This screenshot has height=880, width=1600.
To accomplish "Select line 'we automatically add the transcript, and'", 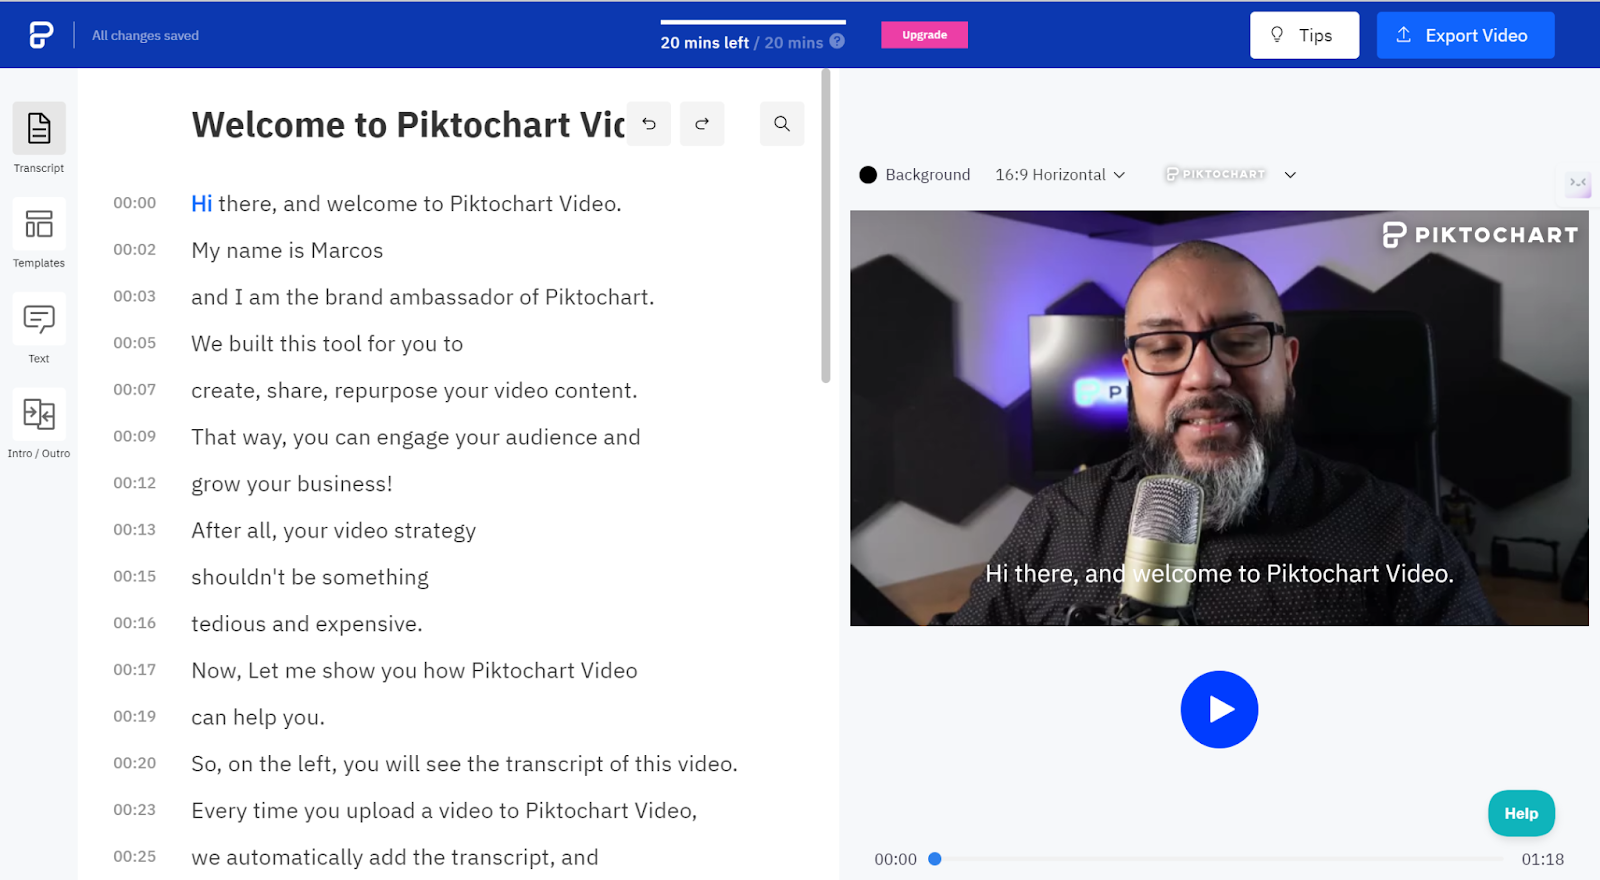I will [395, 857].
